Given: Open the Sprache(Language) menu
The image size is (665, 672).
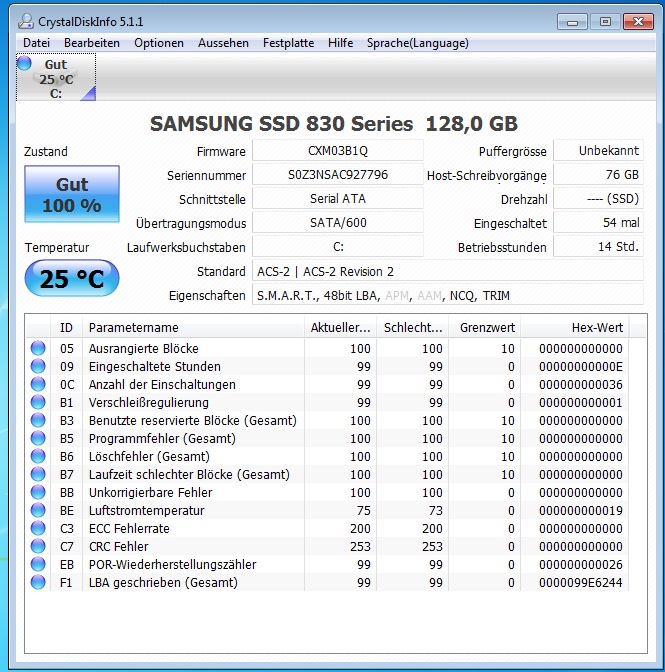Looking at the screenshot, I should coord(418,43).
